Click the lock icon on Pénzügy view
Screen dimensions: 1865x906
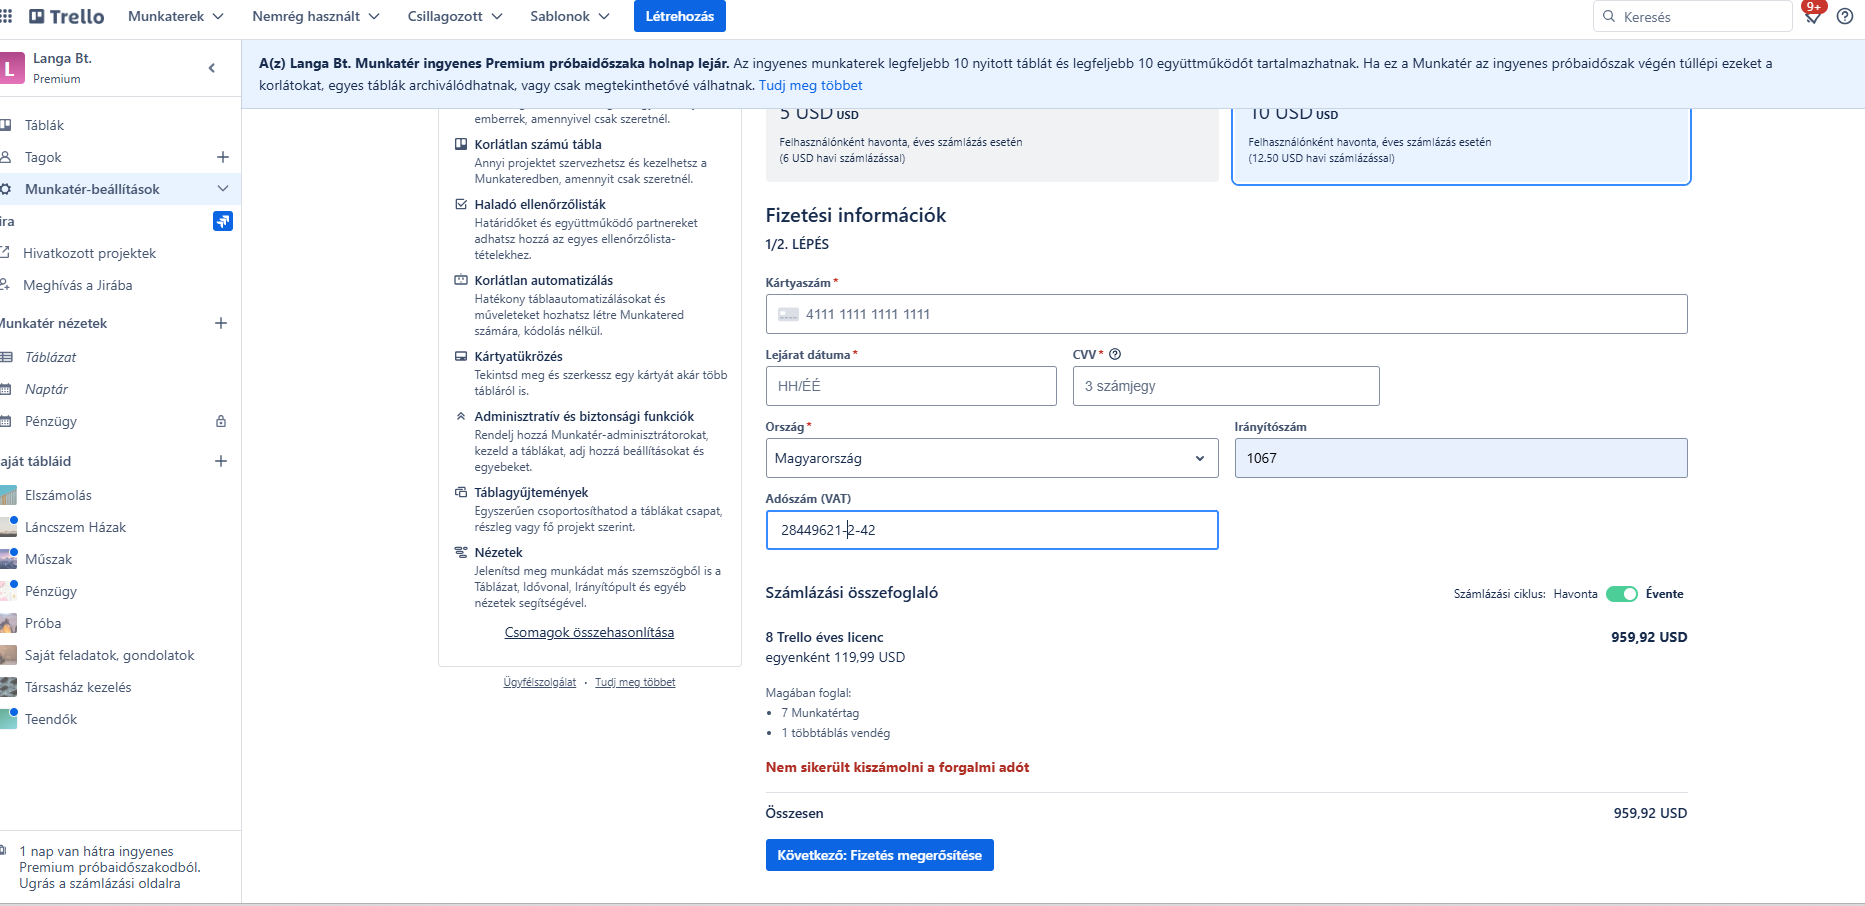[221, 421]
